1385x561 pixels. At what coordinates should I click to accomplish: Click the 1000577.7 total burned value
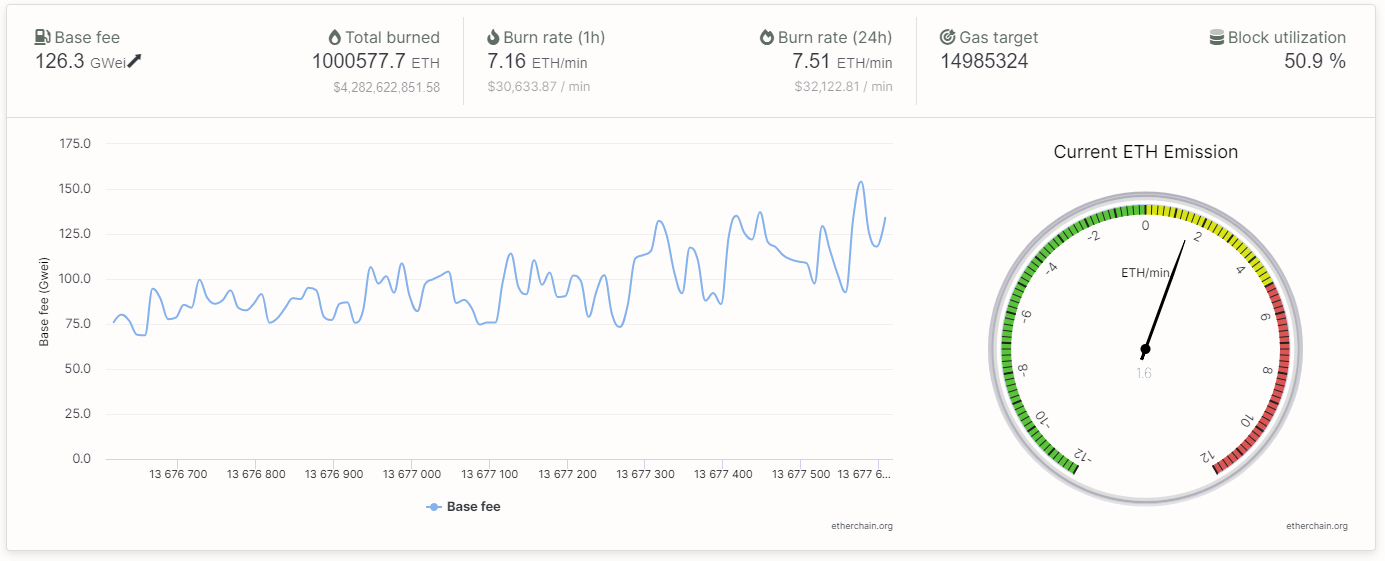coord(358,61)
